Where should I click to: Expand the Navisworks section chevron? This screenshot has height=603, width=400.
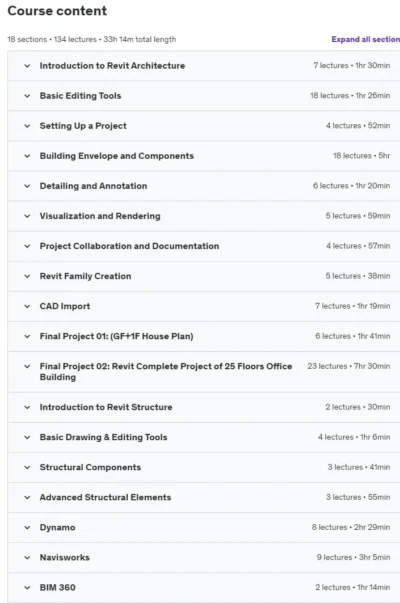27,557
